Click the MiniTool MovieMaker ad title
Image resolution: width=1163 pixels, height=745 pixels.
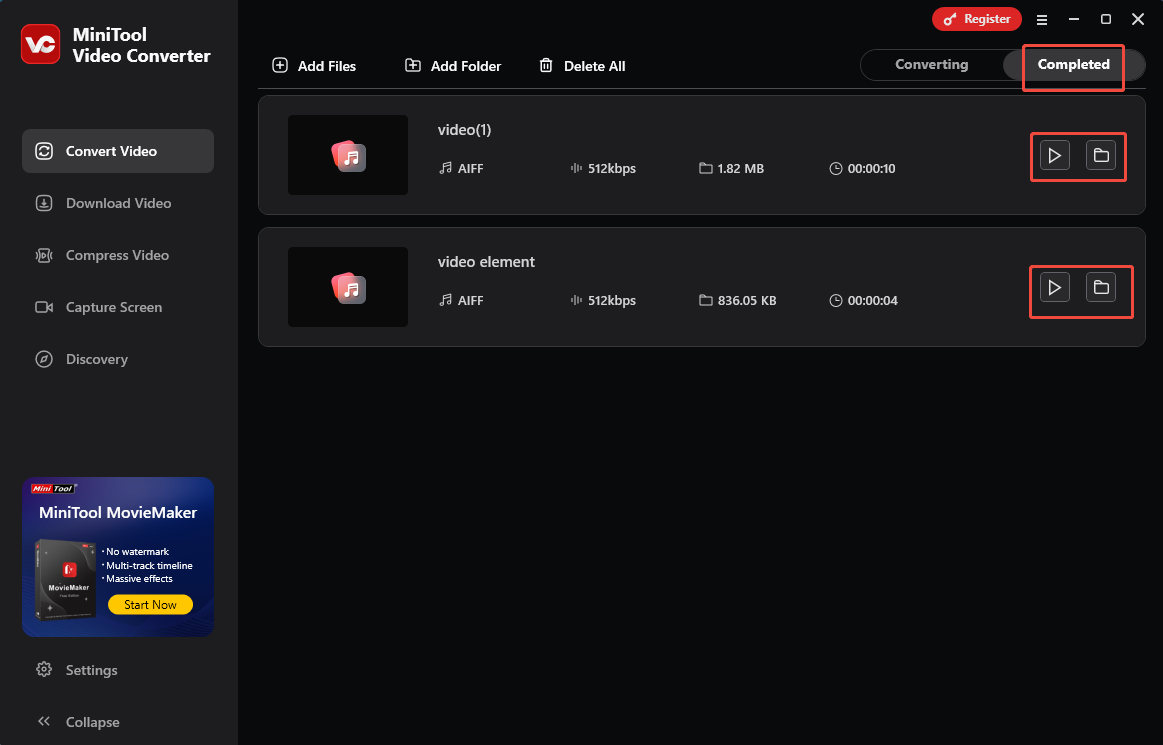click(x=118, y=513)
